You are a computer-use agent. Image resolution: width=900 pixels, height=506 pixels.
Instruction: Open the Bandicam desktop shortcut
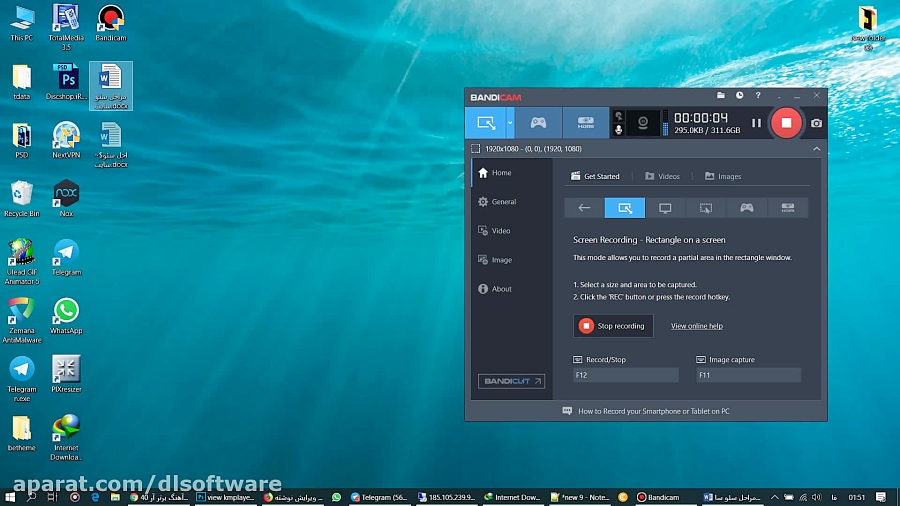[111, 24]
